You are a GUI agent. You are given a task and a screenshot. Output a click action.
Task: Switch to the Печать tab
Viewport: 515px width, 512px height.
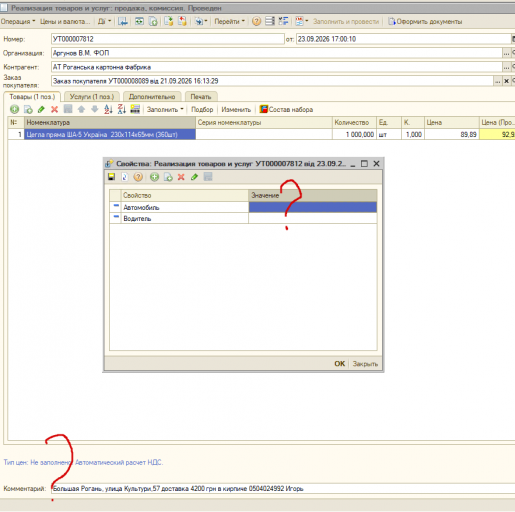coord(201,97)
